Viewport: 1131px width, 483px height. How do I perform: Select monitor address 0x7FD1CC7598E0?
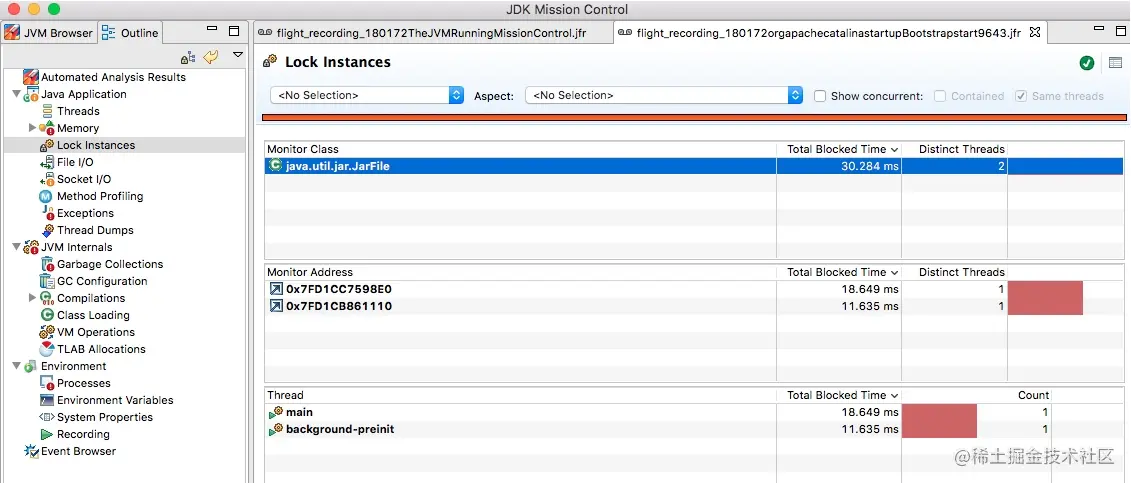click(695, 289)
